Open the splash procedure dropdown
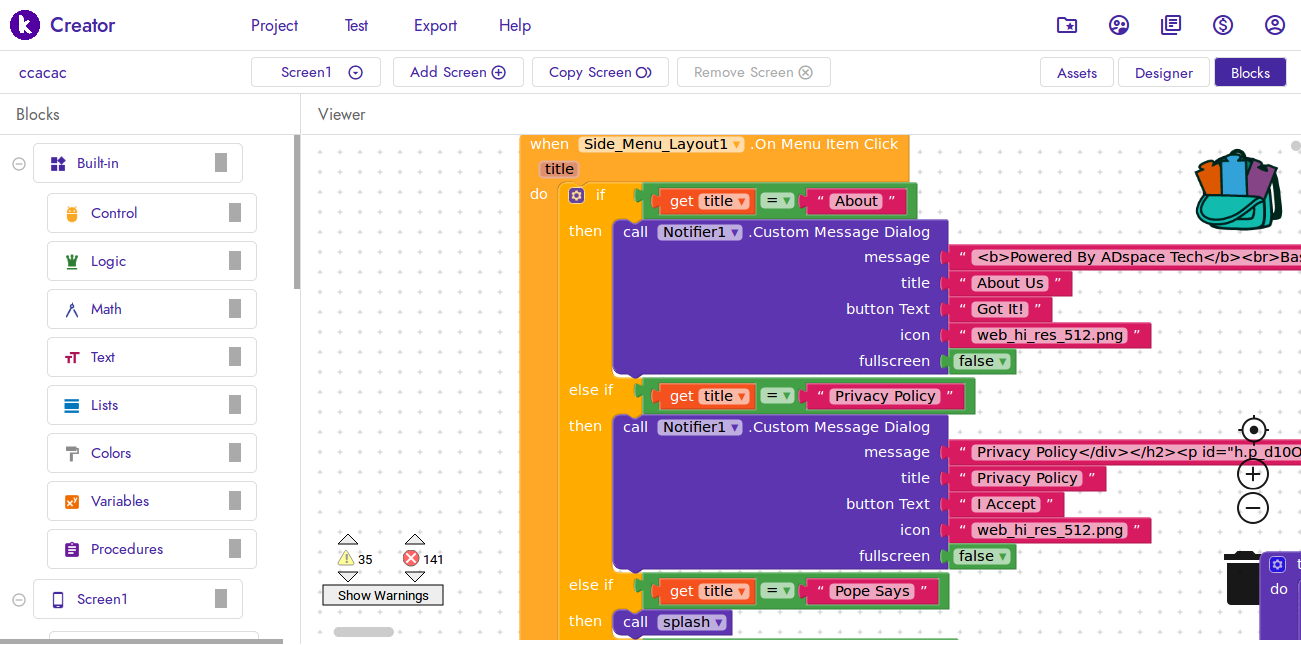This screenshot has width=1301, height=645. coord(692,622)
